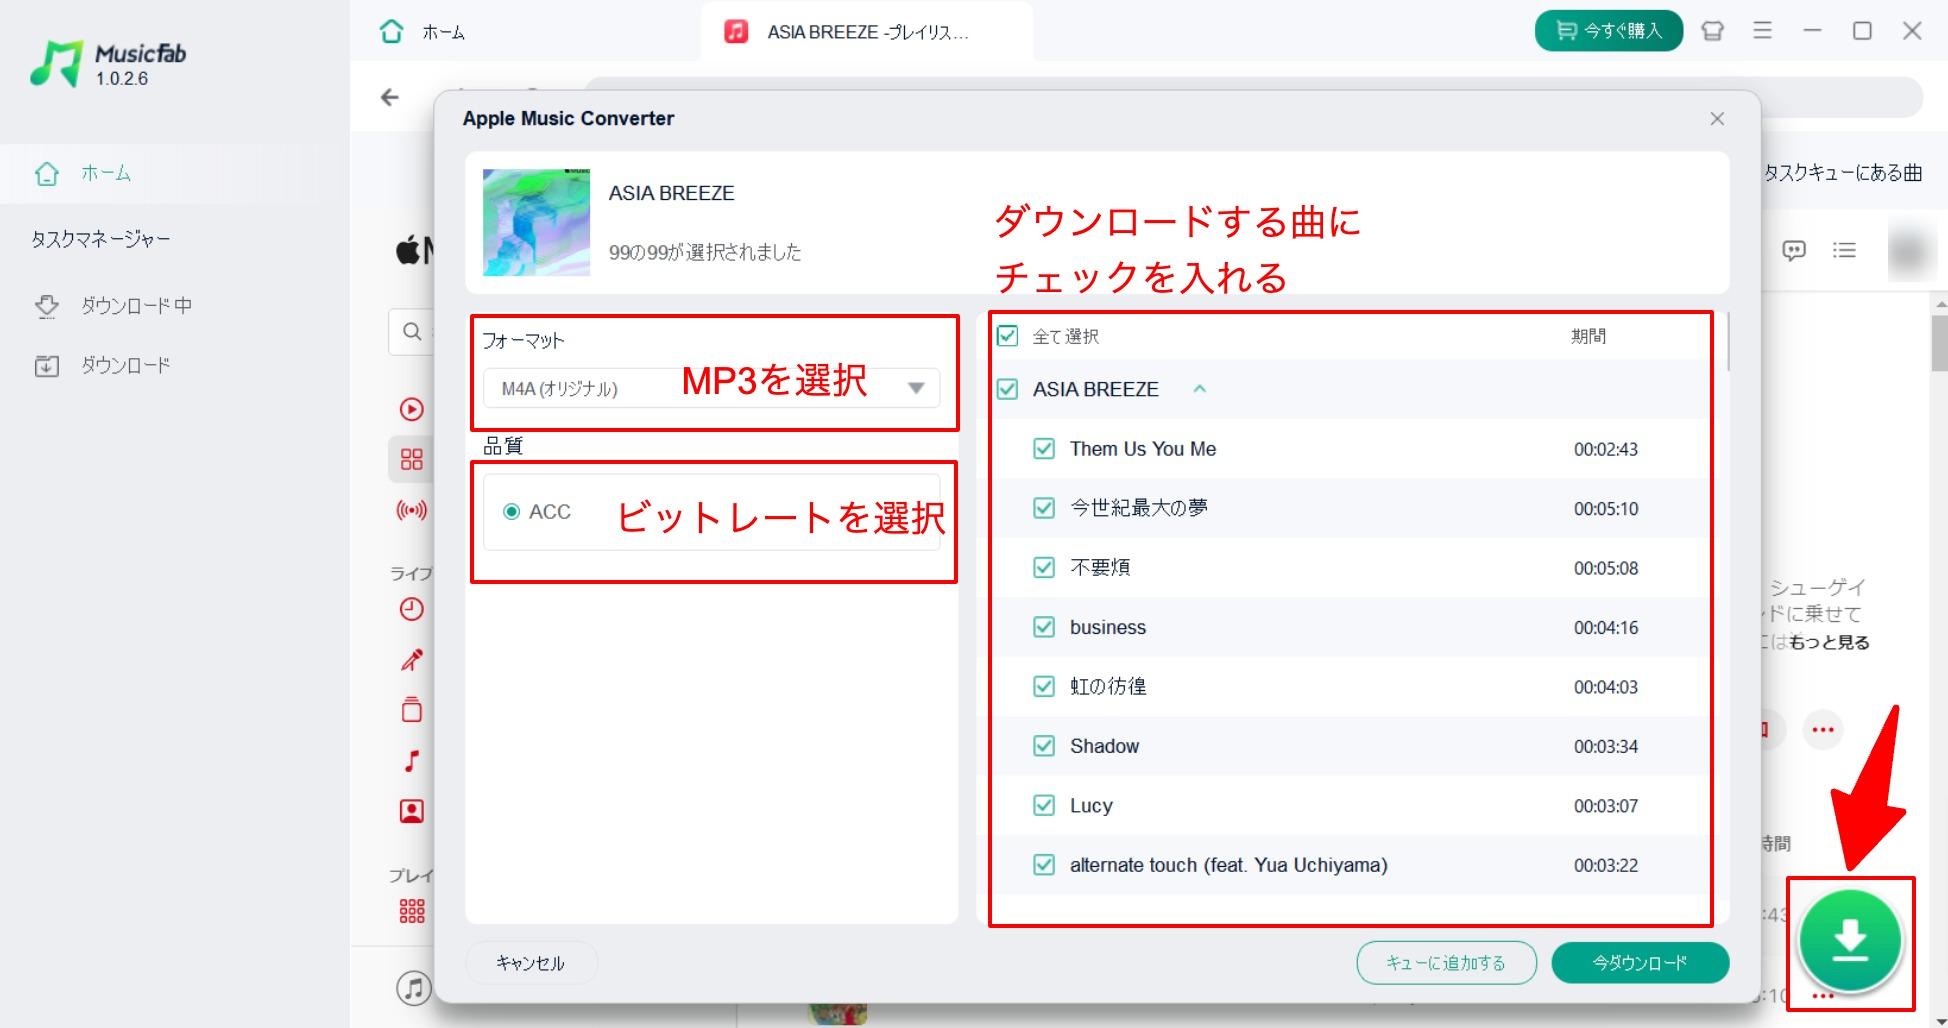Click the Musicfab logo
The image size is (1948, 1028).
108,63
